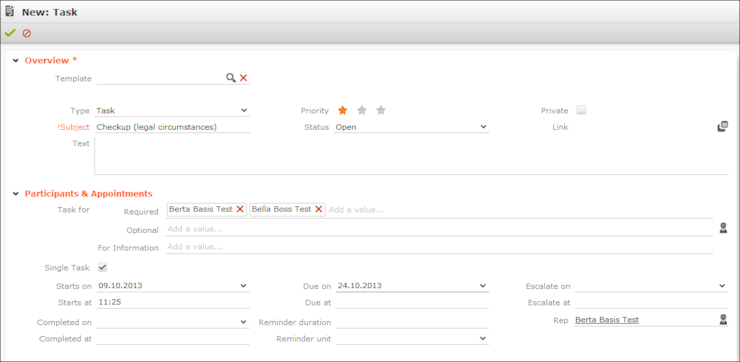The height and width of the screenshot is (362, 740).
Task: Click inside the Text area
Action: (x=412, y=156)
